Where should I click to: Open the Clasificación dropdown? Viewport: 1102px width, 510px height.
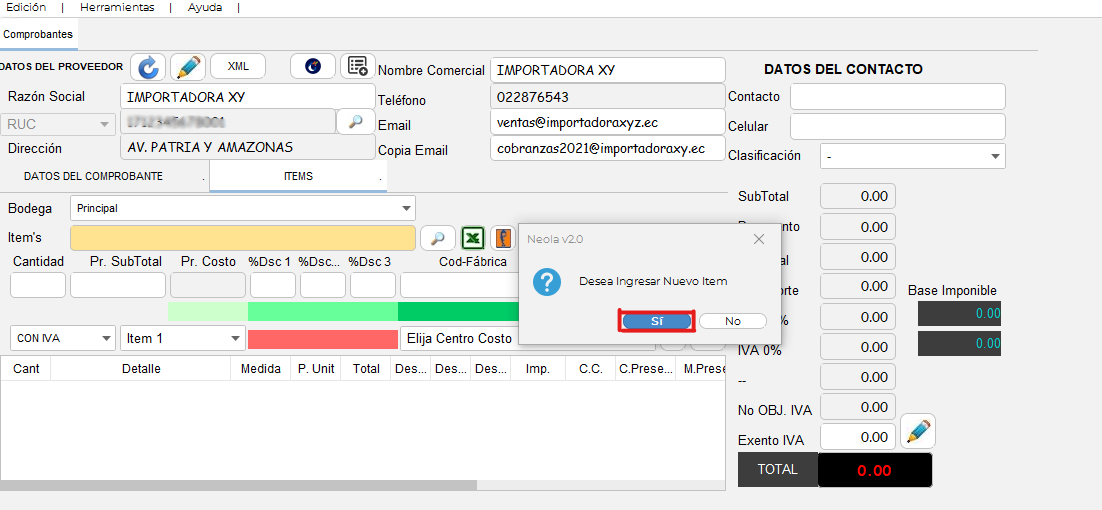point(995,156)
